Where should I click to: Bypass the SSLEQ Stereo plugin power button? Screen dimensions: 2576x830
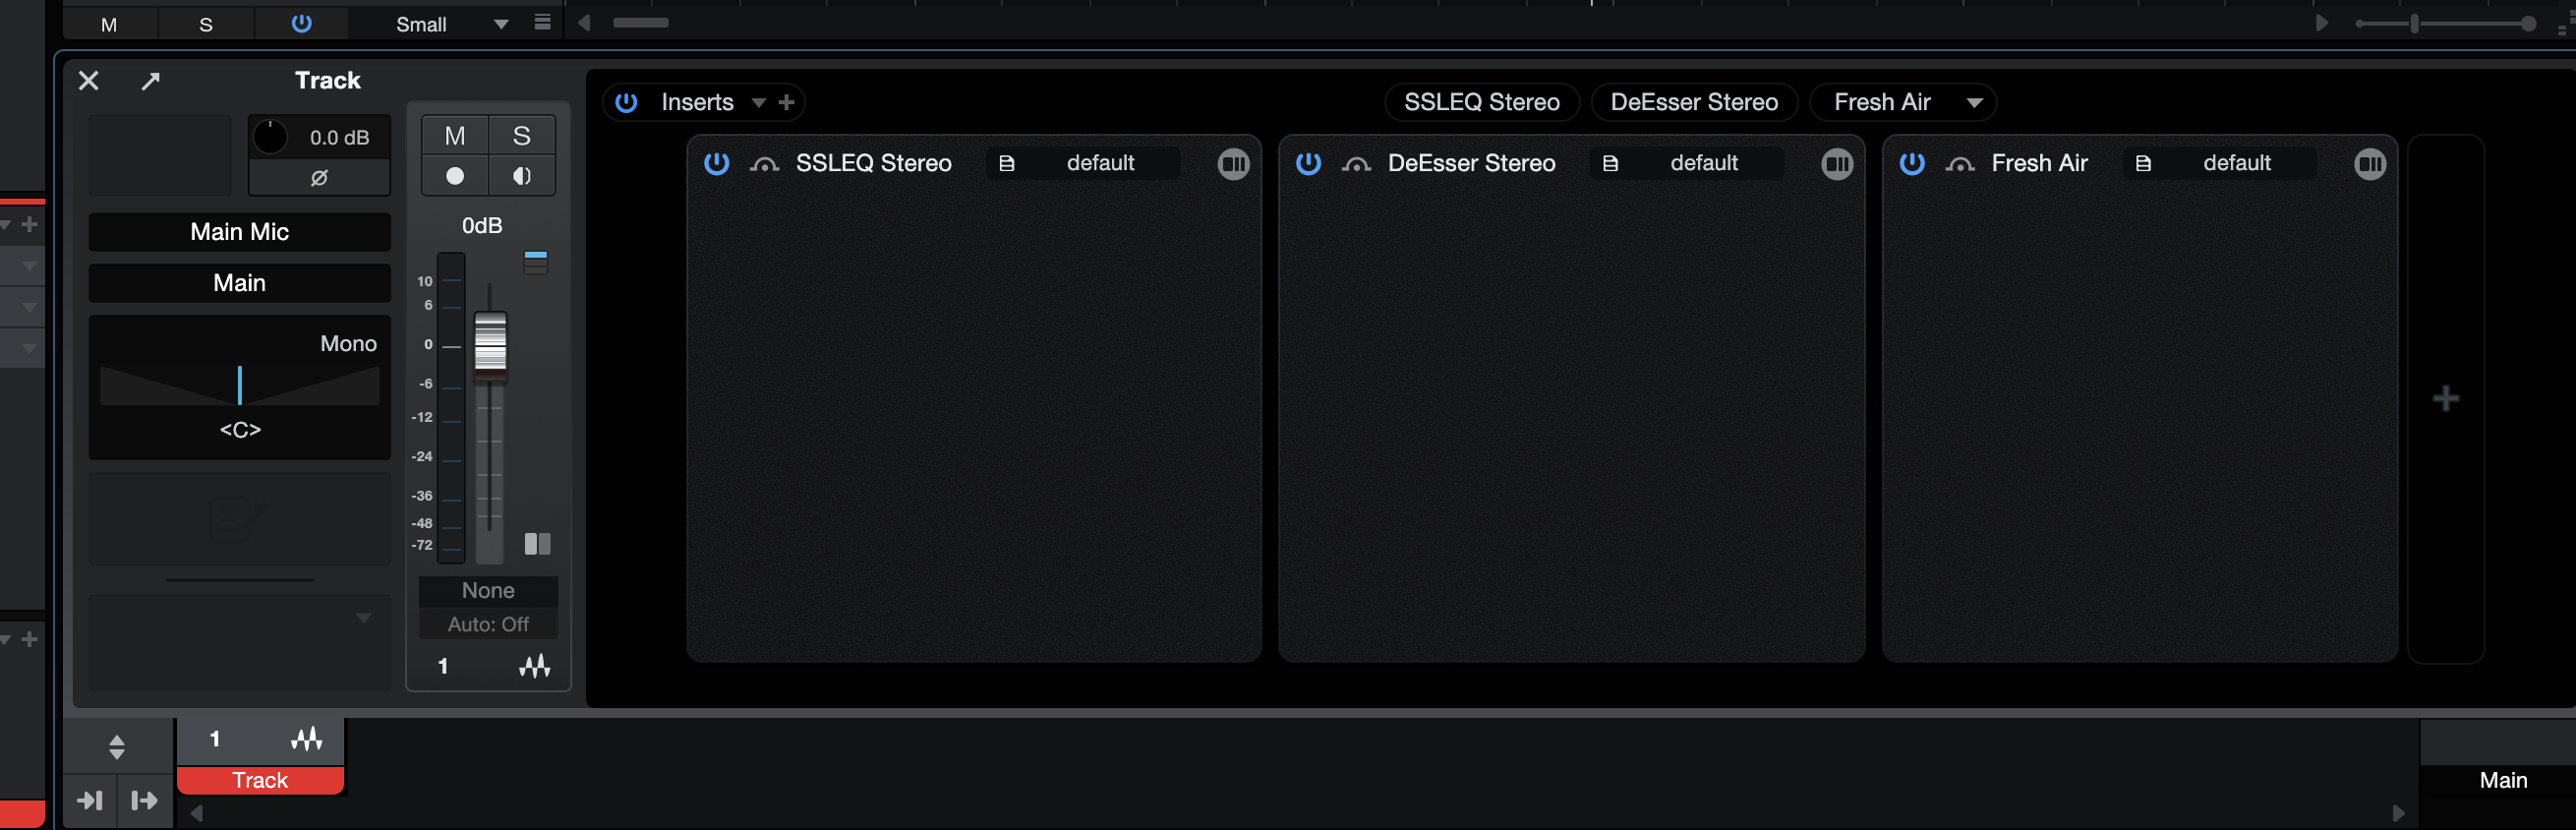tap(717, 163)
